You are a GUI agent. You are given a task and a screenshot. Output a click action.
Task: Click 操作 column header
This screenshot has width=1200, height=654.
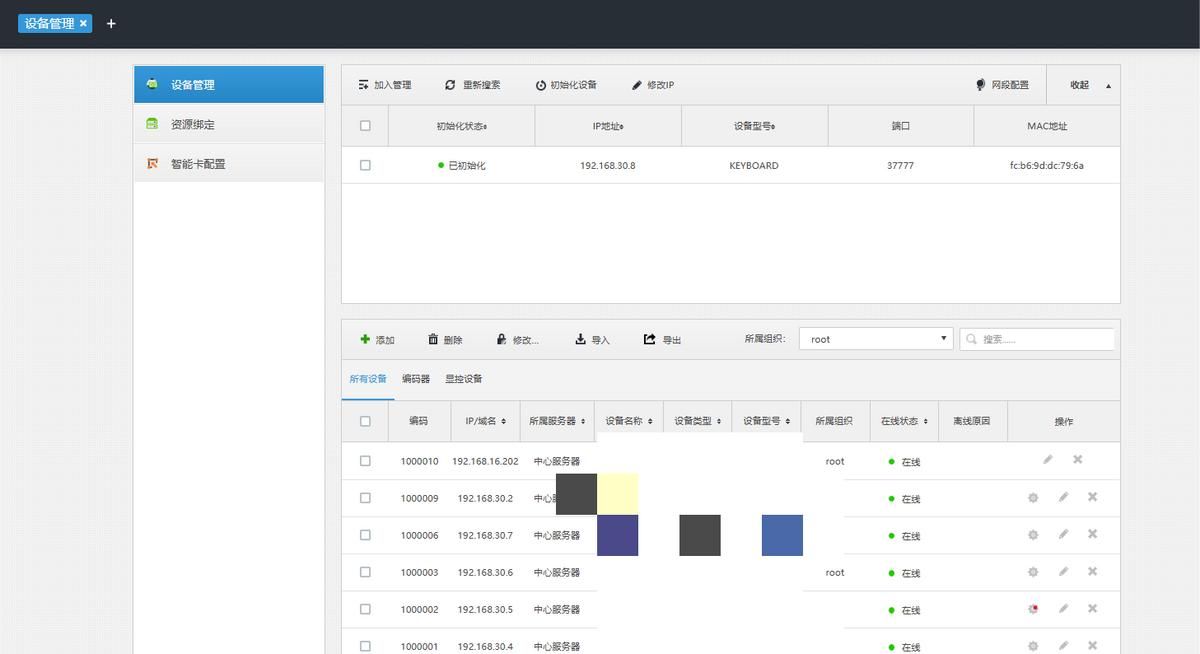tap(1064, 421)
